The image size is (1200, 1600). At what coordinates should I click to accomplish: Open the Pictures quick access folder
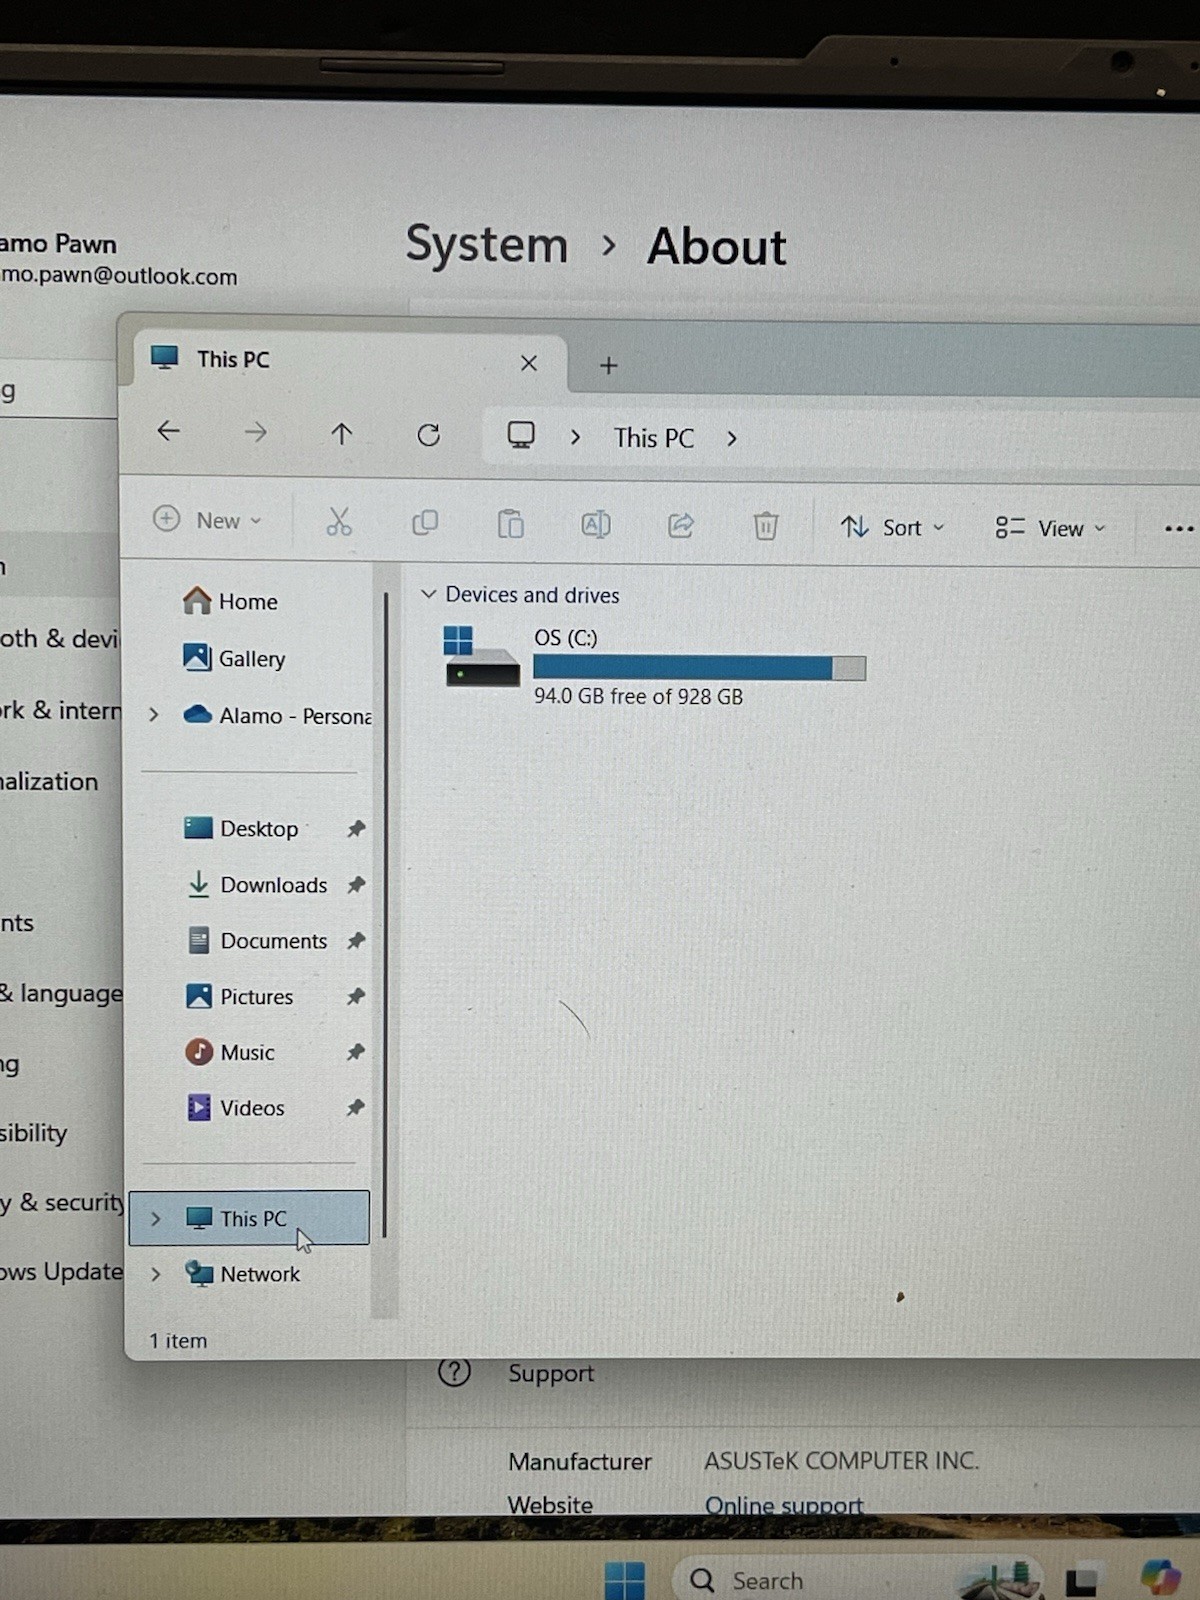(240, 996)
